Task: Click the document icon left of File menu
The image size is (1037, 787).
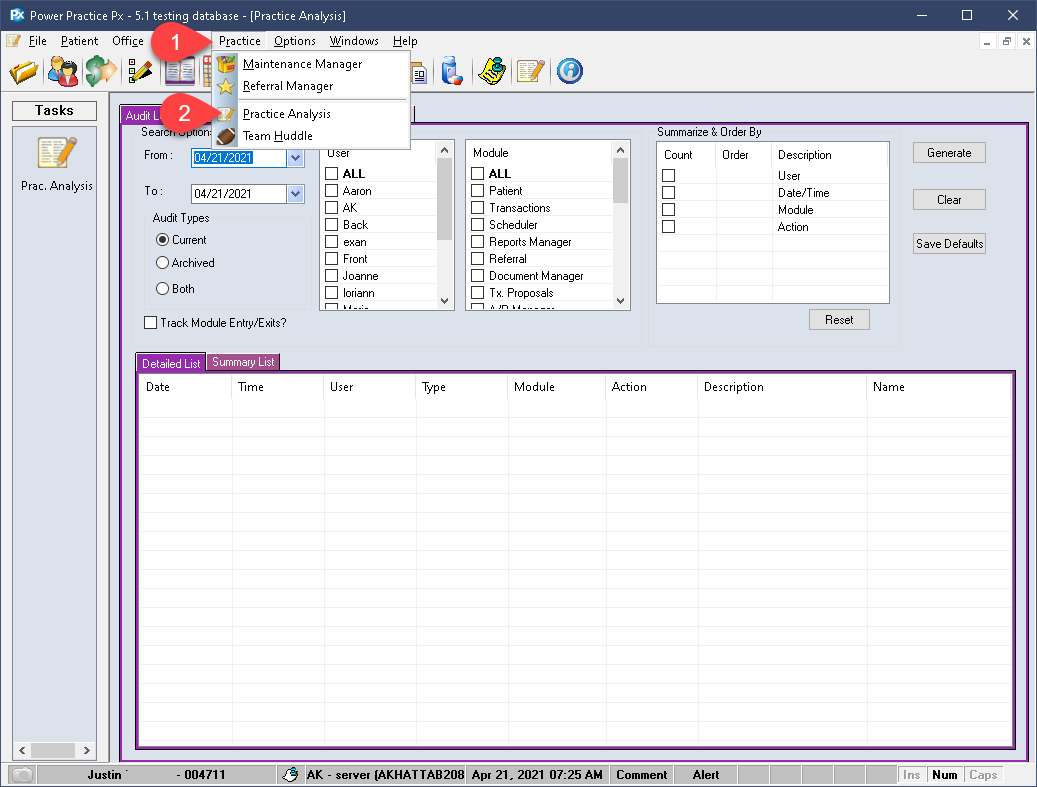Action: (13, 41)
